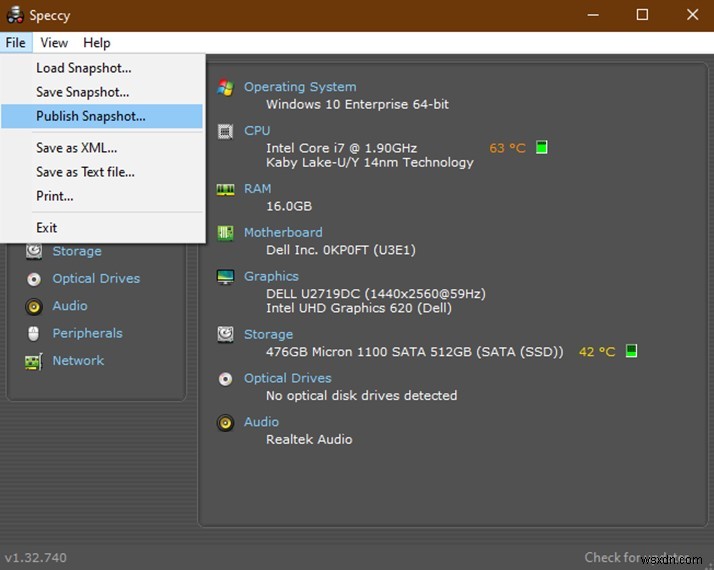This screenshot has height=570, width=714.
Task: Click DELL U2719DC monitor entry
Action: pos(376,294)
